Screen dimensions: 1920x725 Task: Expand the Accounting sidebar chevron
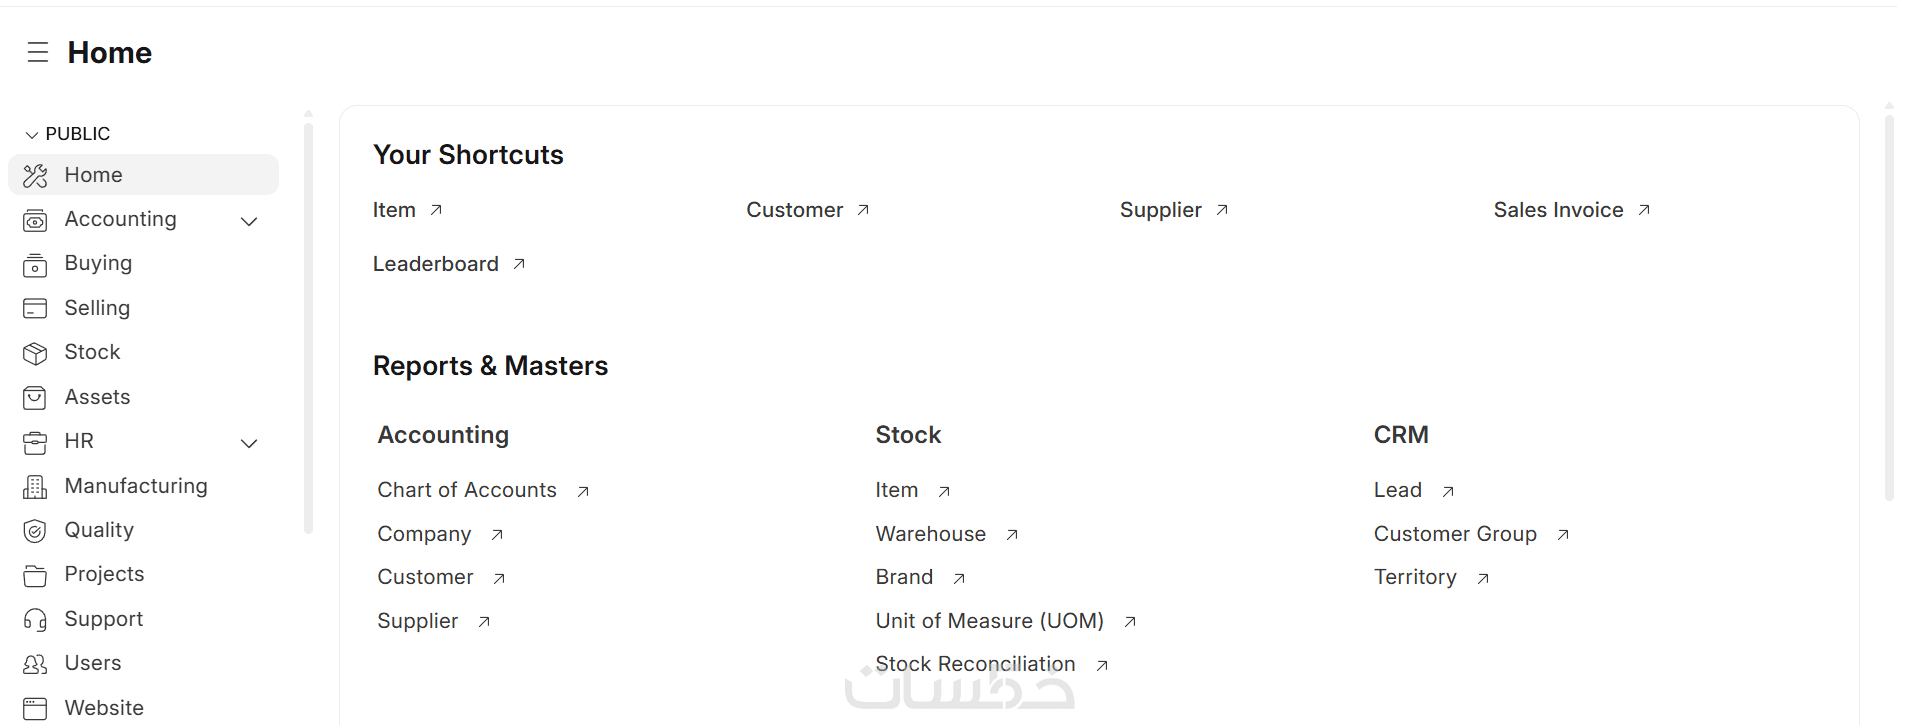249,221
